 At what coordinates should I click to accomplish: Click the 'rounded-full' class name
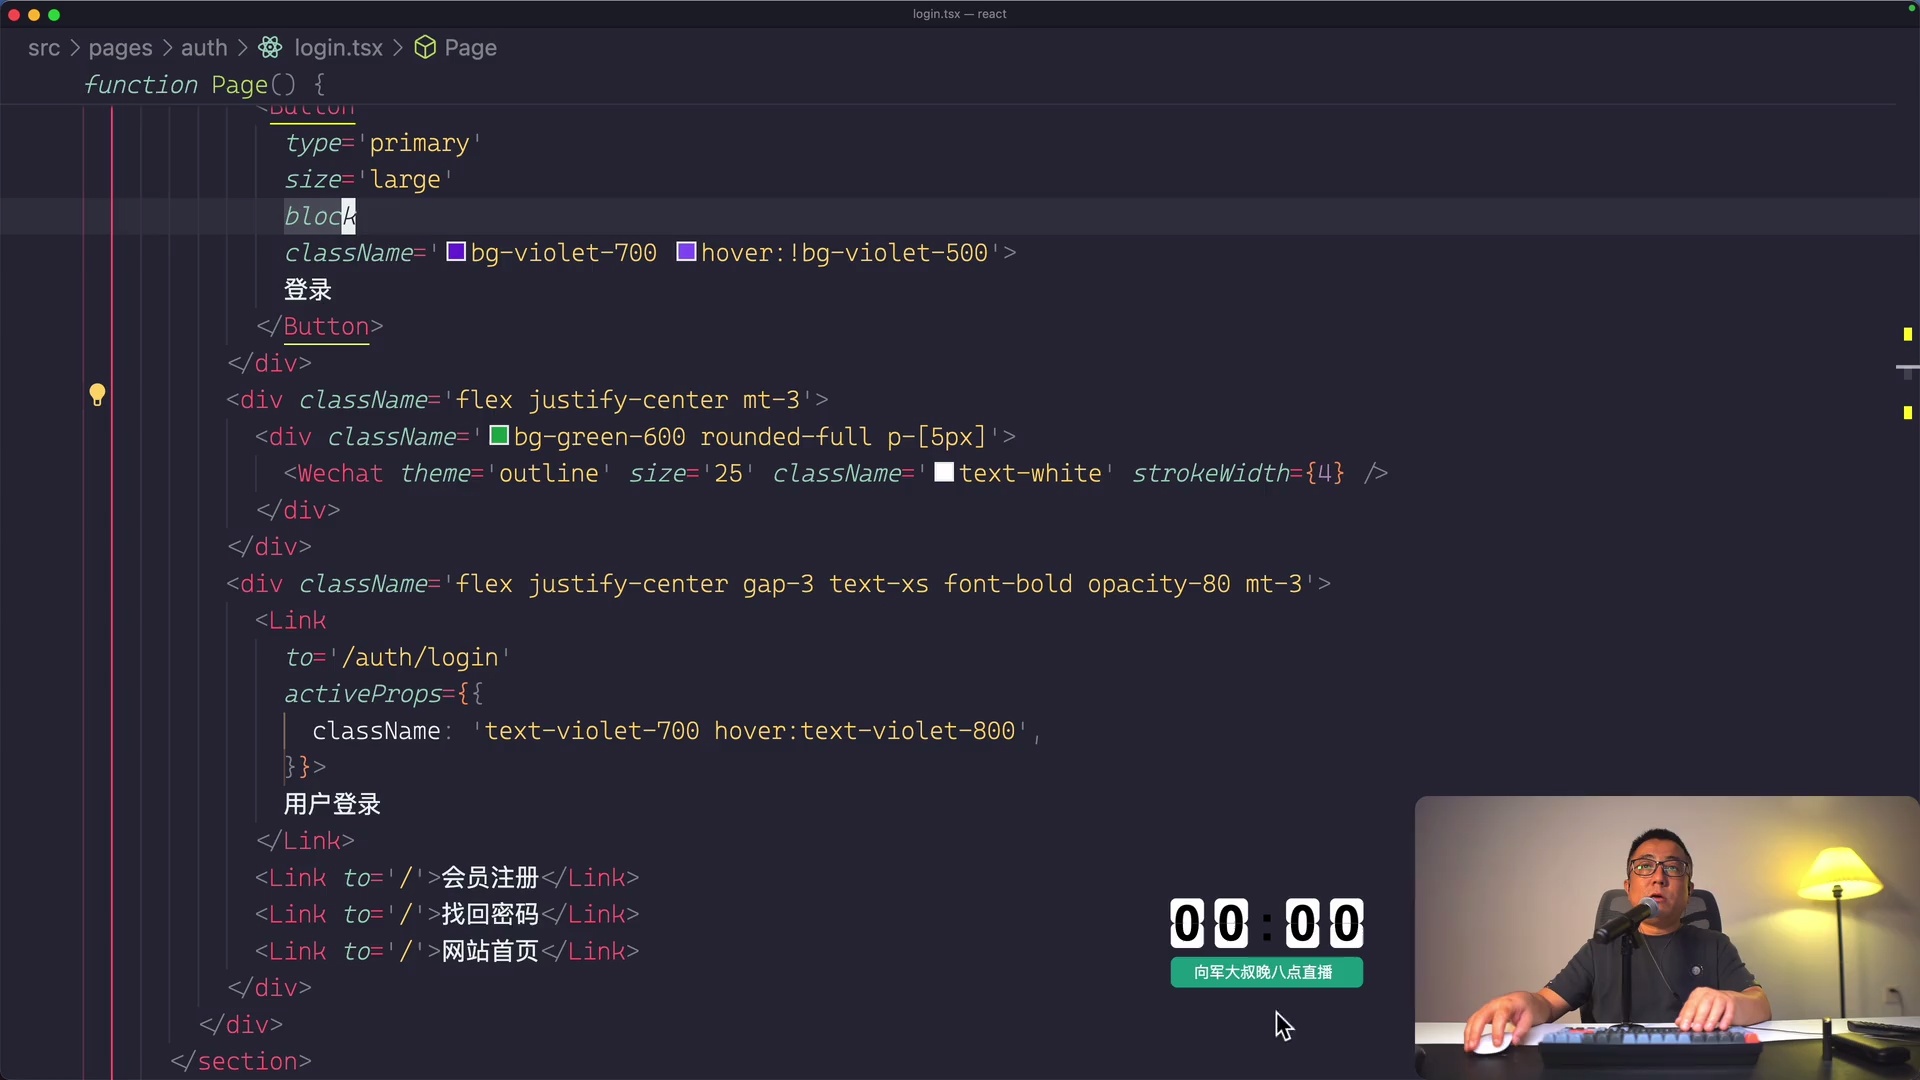pyautogui.click(x=786, y=437)
